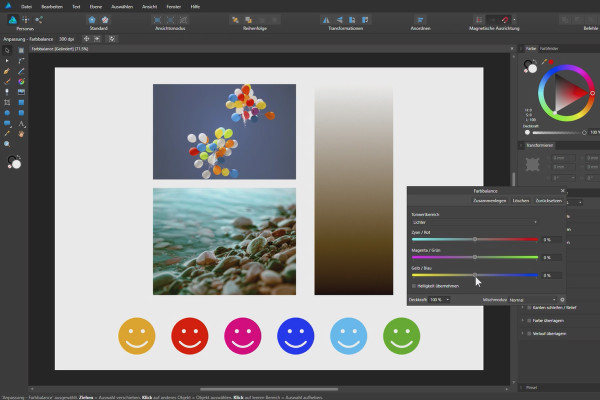The image size is (600, 400).
Task: Select the Color Picker tool in toolbox
Action: tap(7, 134)
